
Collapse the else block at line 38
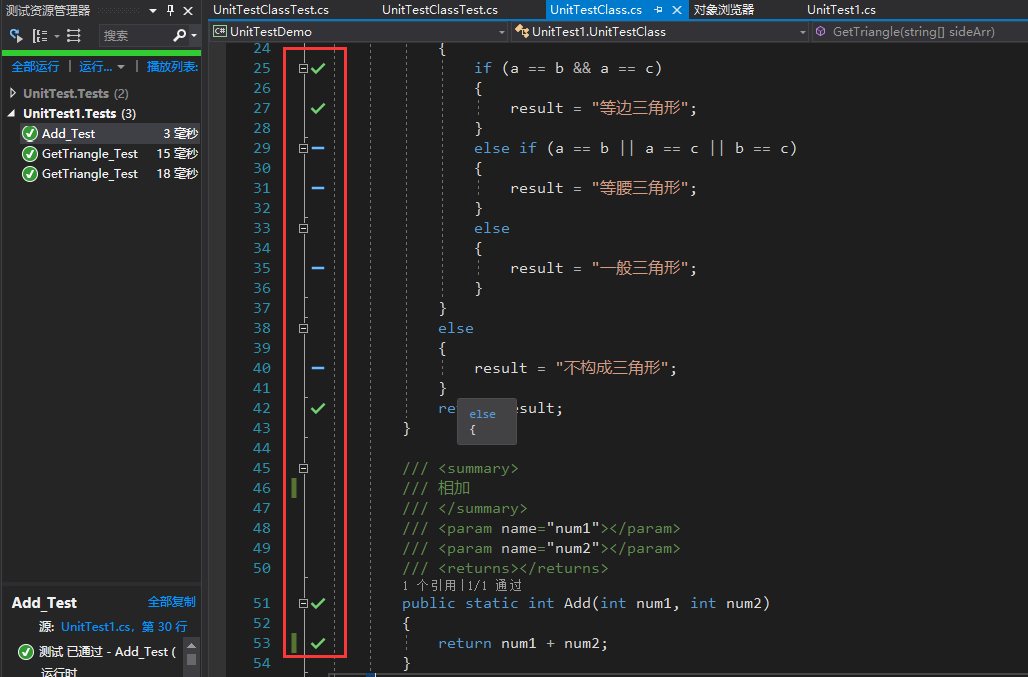[x=303, y=328]
